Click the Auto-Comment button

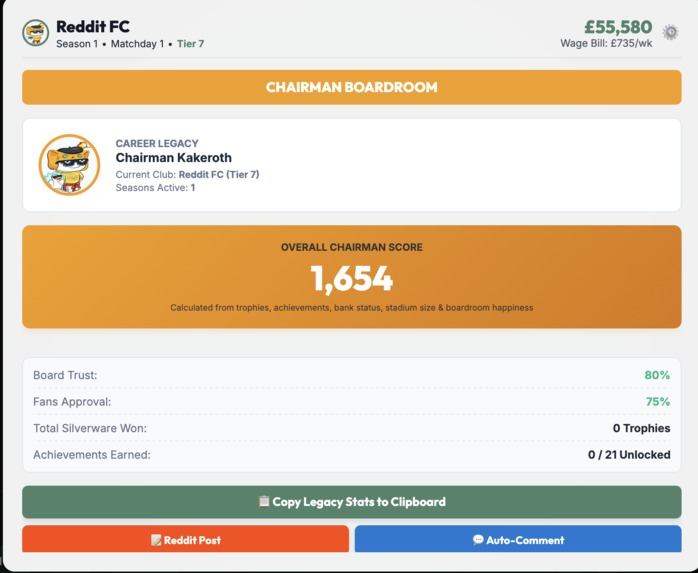tap(518, 539)
